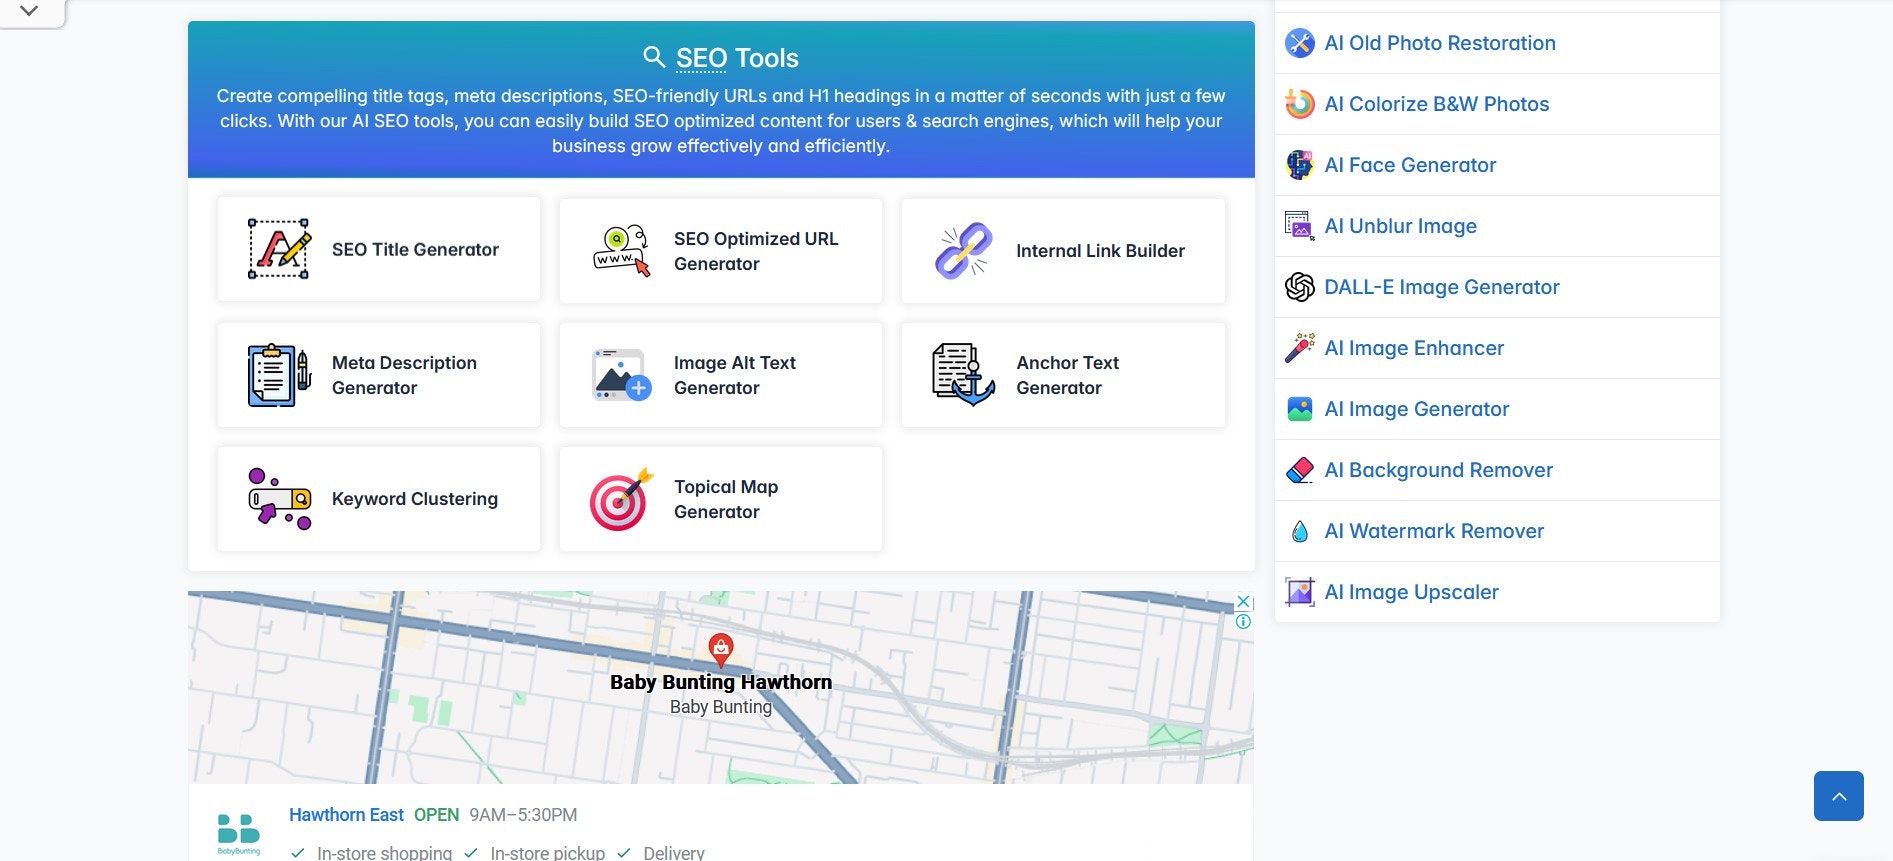Click the Image Alt Text Generator picture icon
This screenshot has height=861, width=1893.
pos(621,375)
